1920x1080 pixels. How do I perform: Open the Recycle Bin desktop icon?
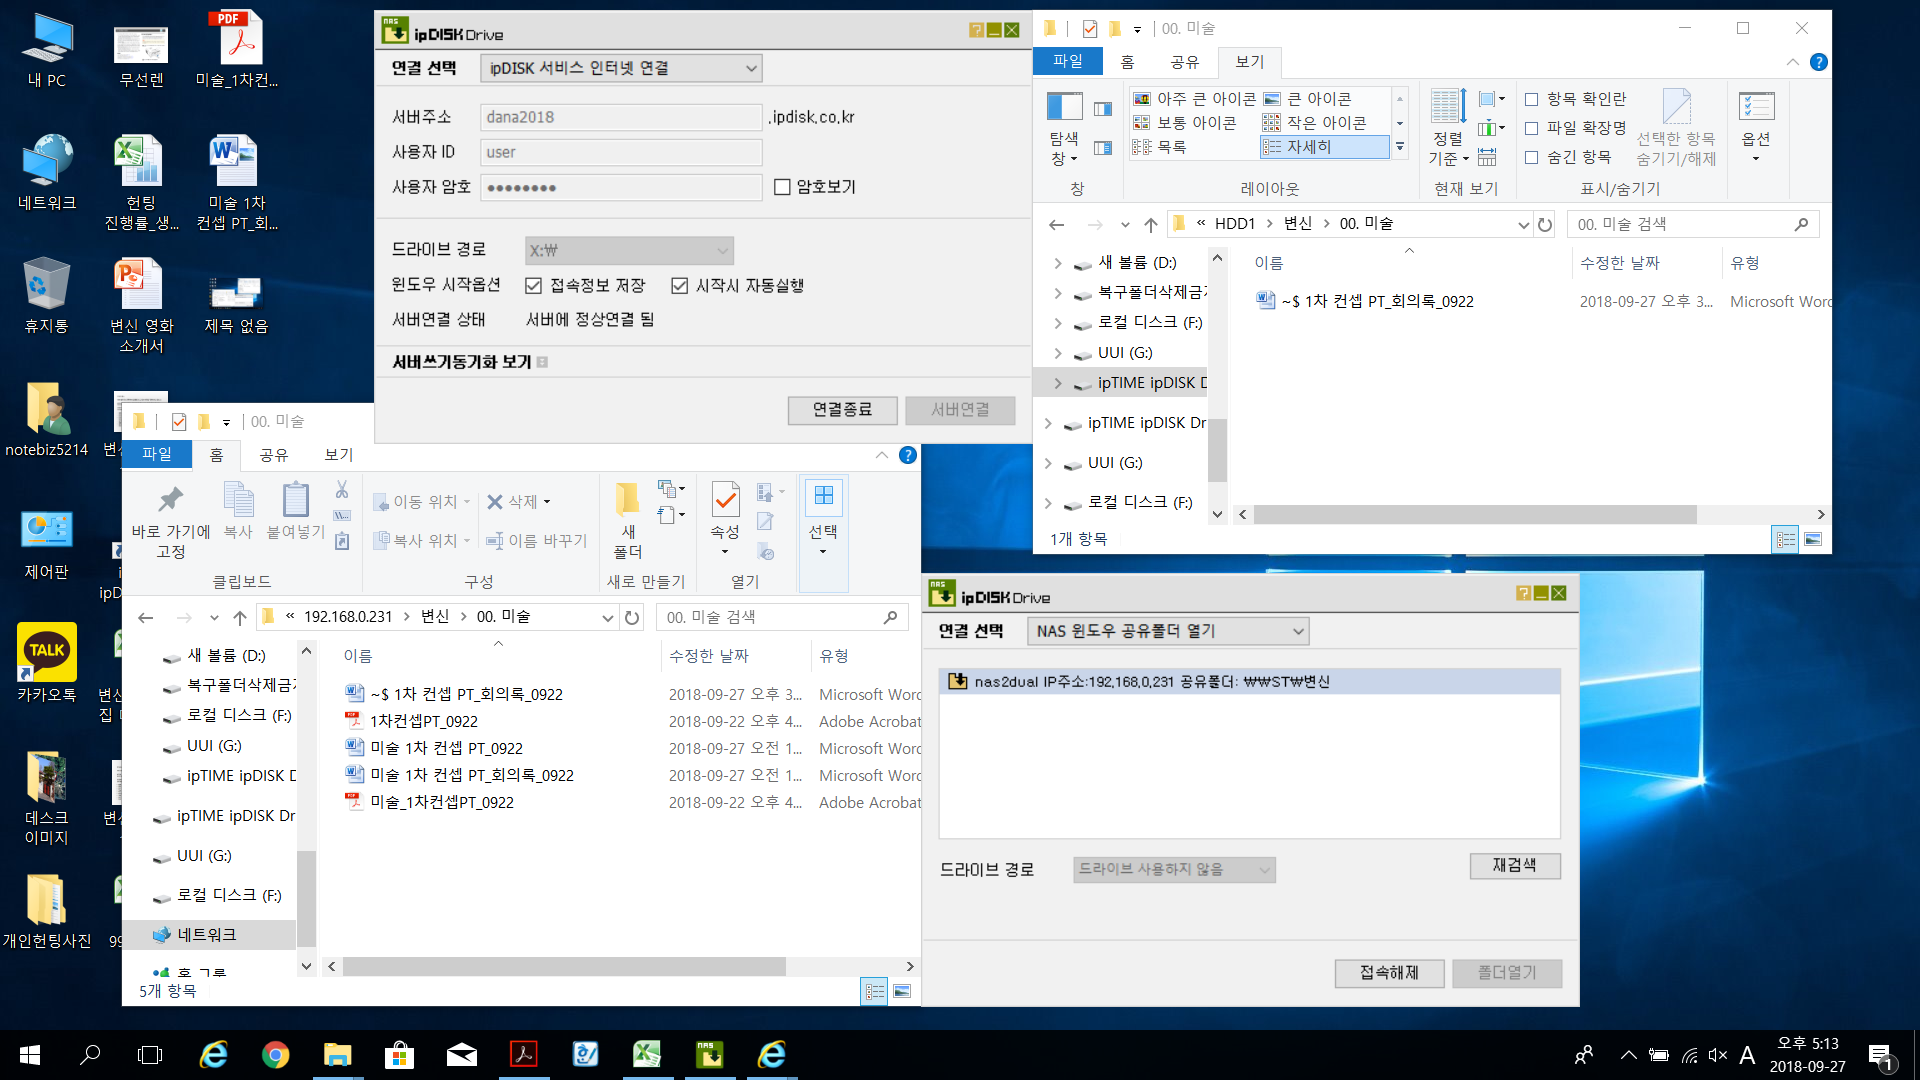click(x=46, y=295)
